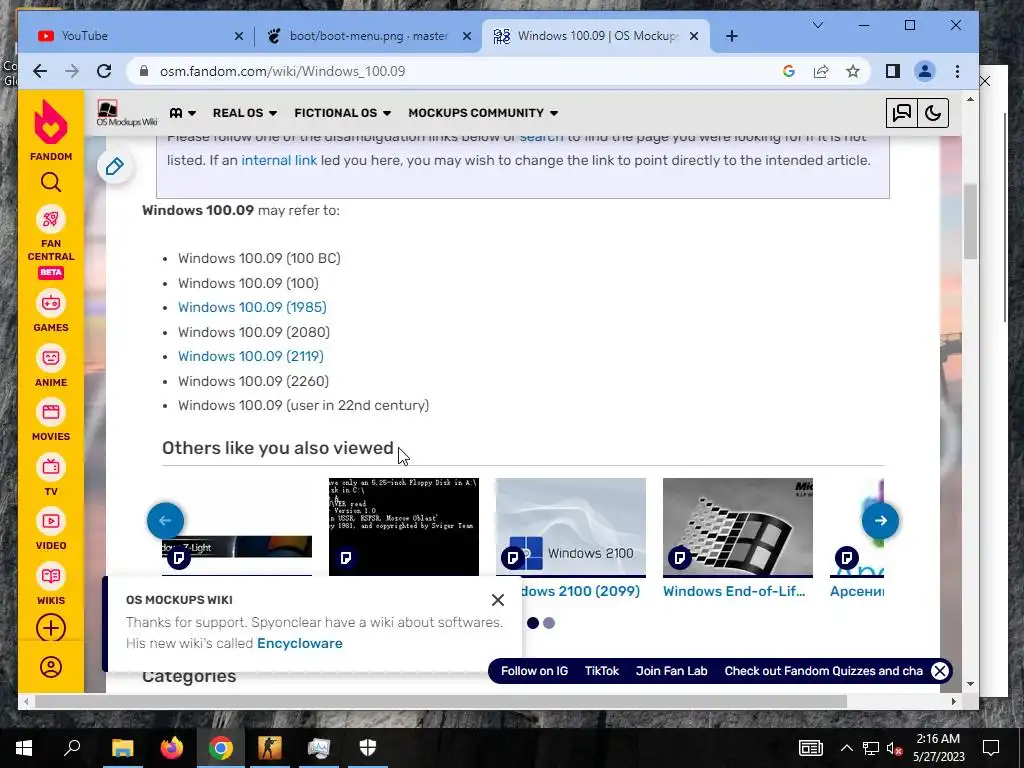Open the Windows End-of-Life flag thumbnail
This screenshot has height=768, width=1024.
(x=738, y=527)
